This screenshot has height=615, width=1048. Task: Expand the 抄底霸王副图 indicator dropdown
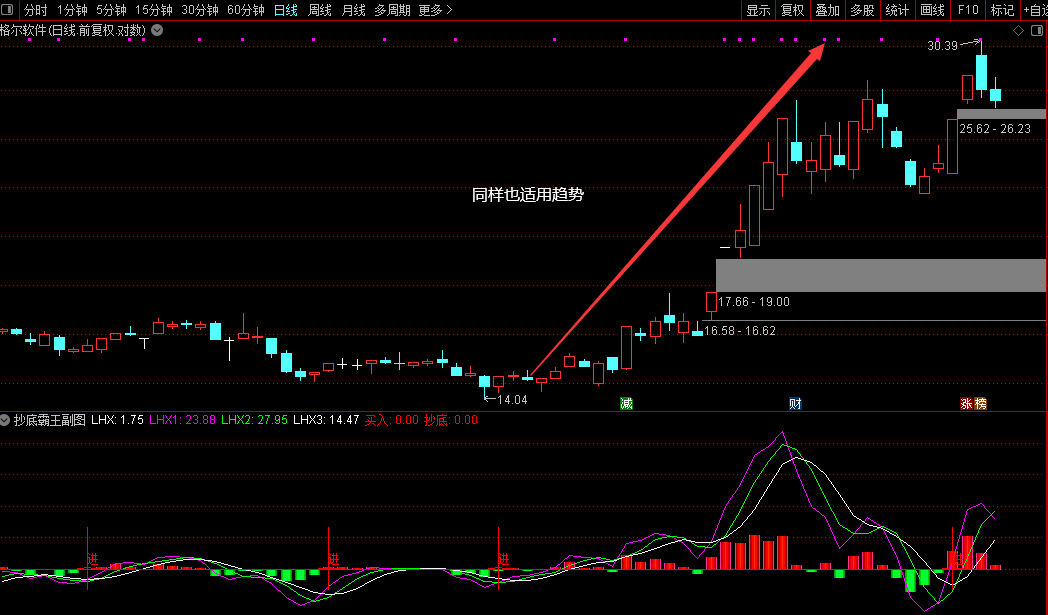click(5, 420)
